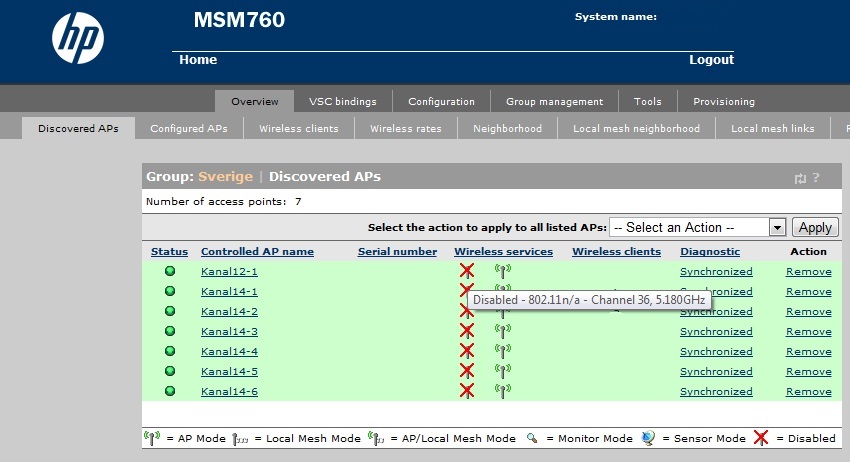Open the Kanal14-2 AP link
850x462 pixels.
[229, 312]
